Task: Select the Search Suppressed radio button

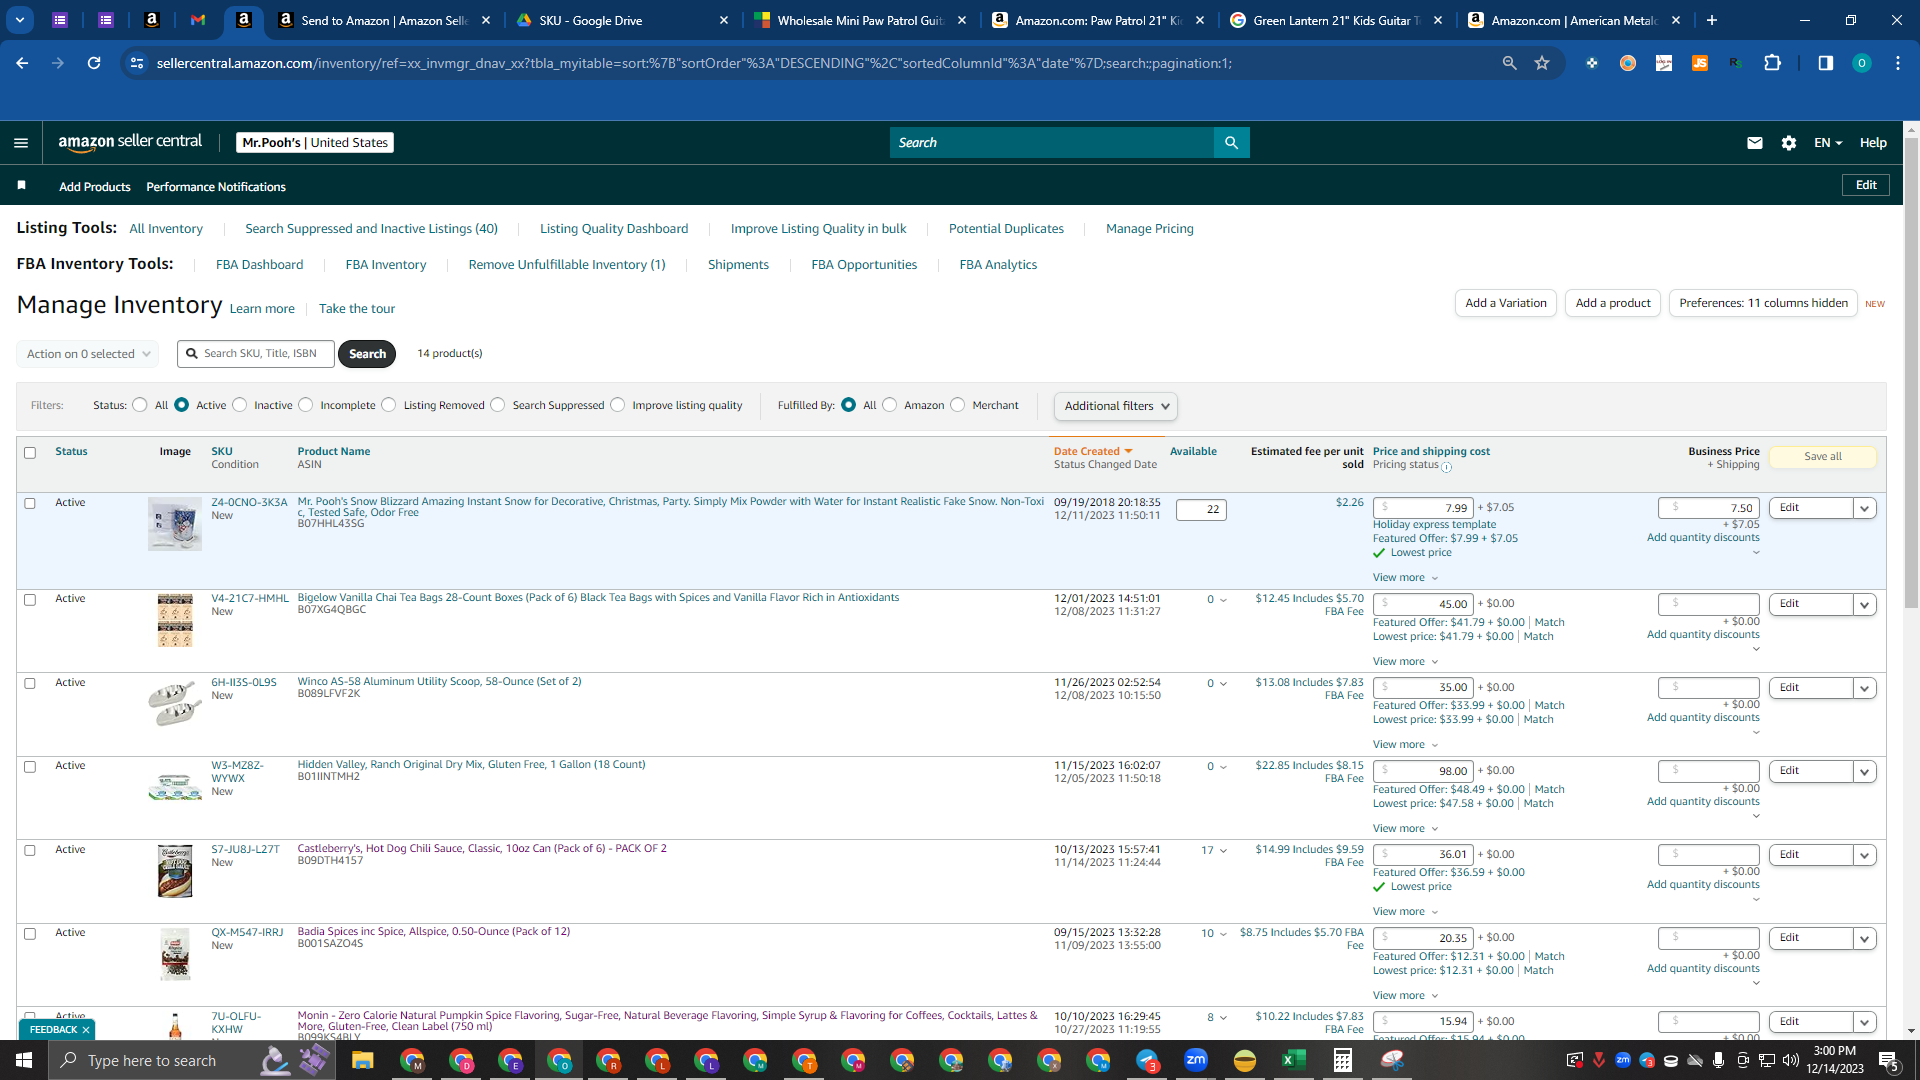Action: coord(498,405)
